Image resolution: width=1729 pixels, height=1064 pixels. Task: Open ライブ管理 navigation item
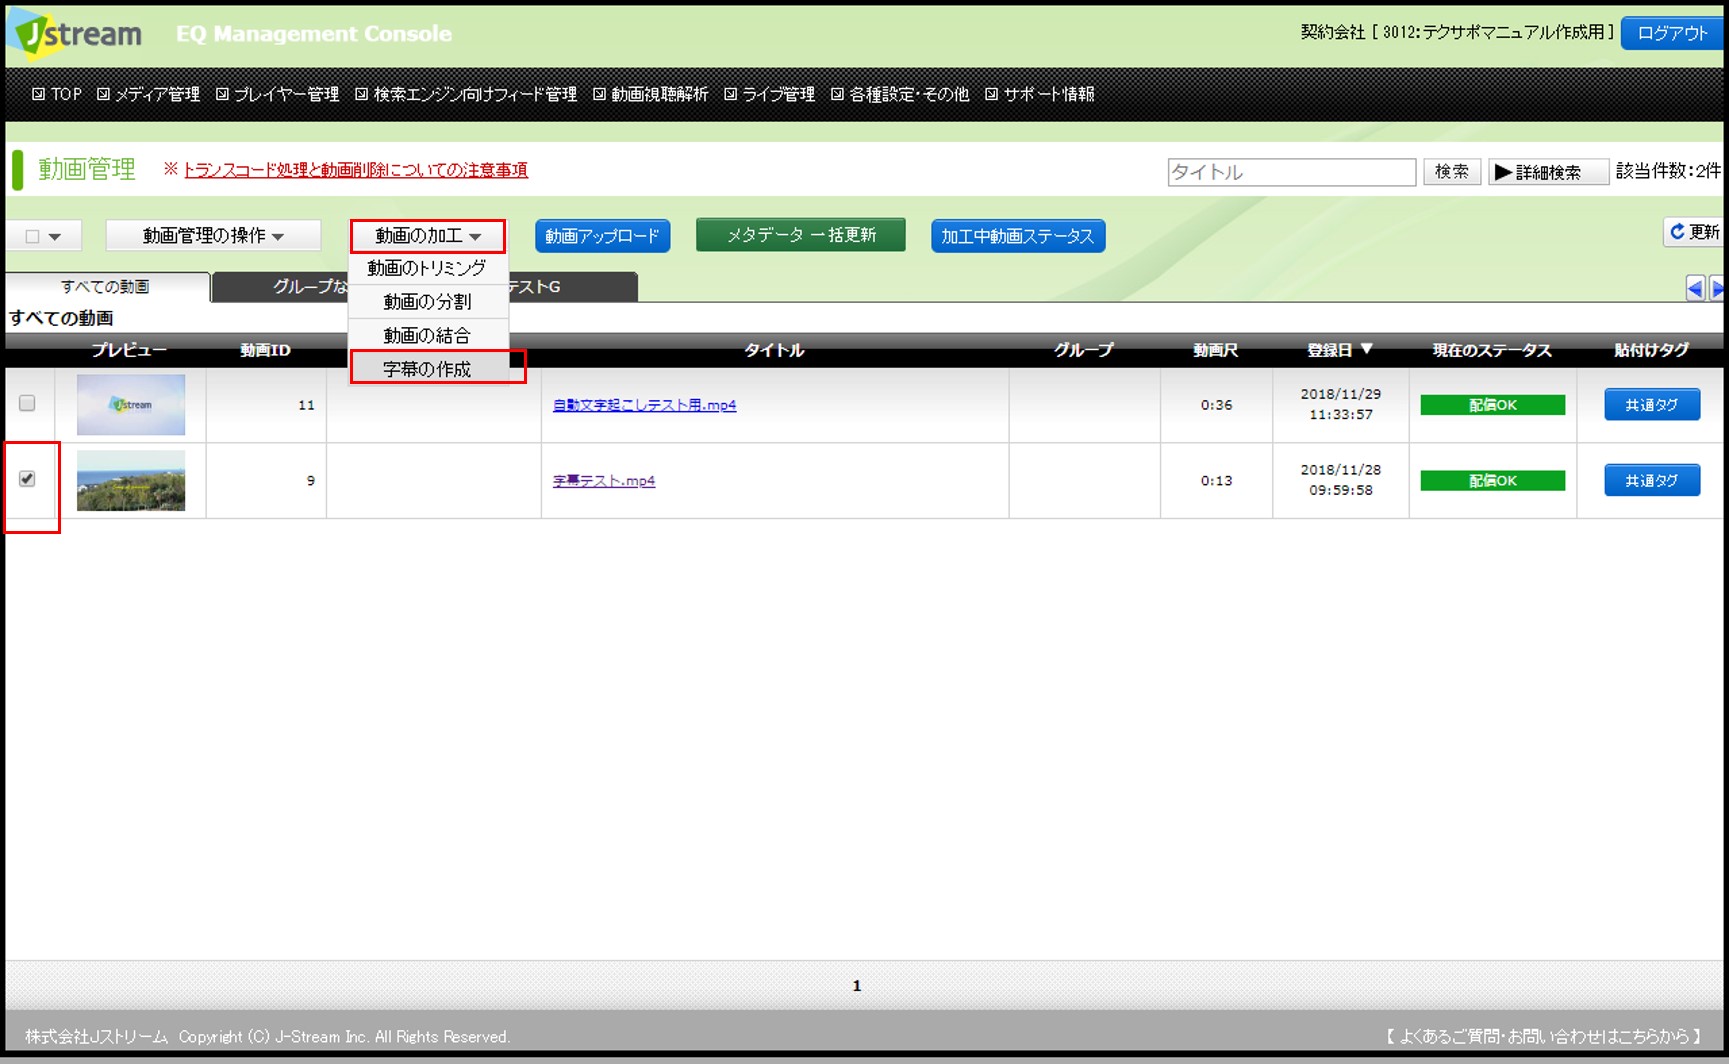pyautogui.click(x=769, y=94)
